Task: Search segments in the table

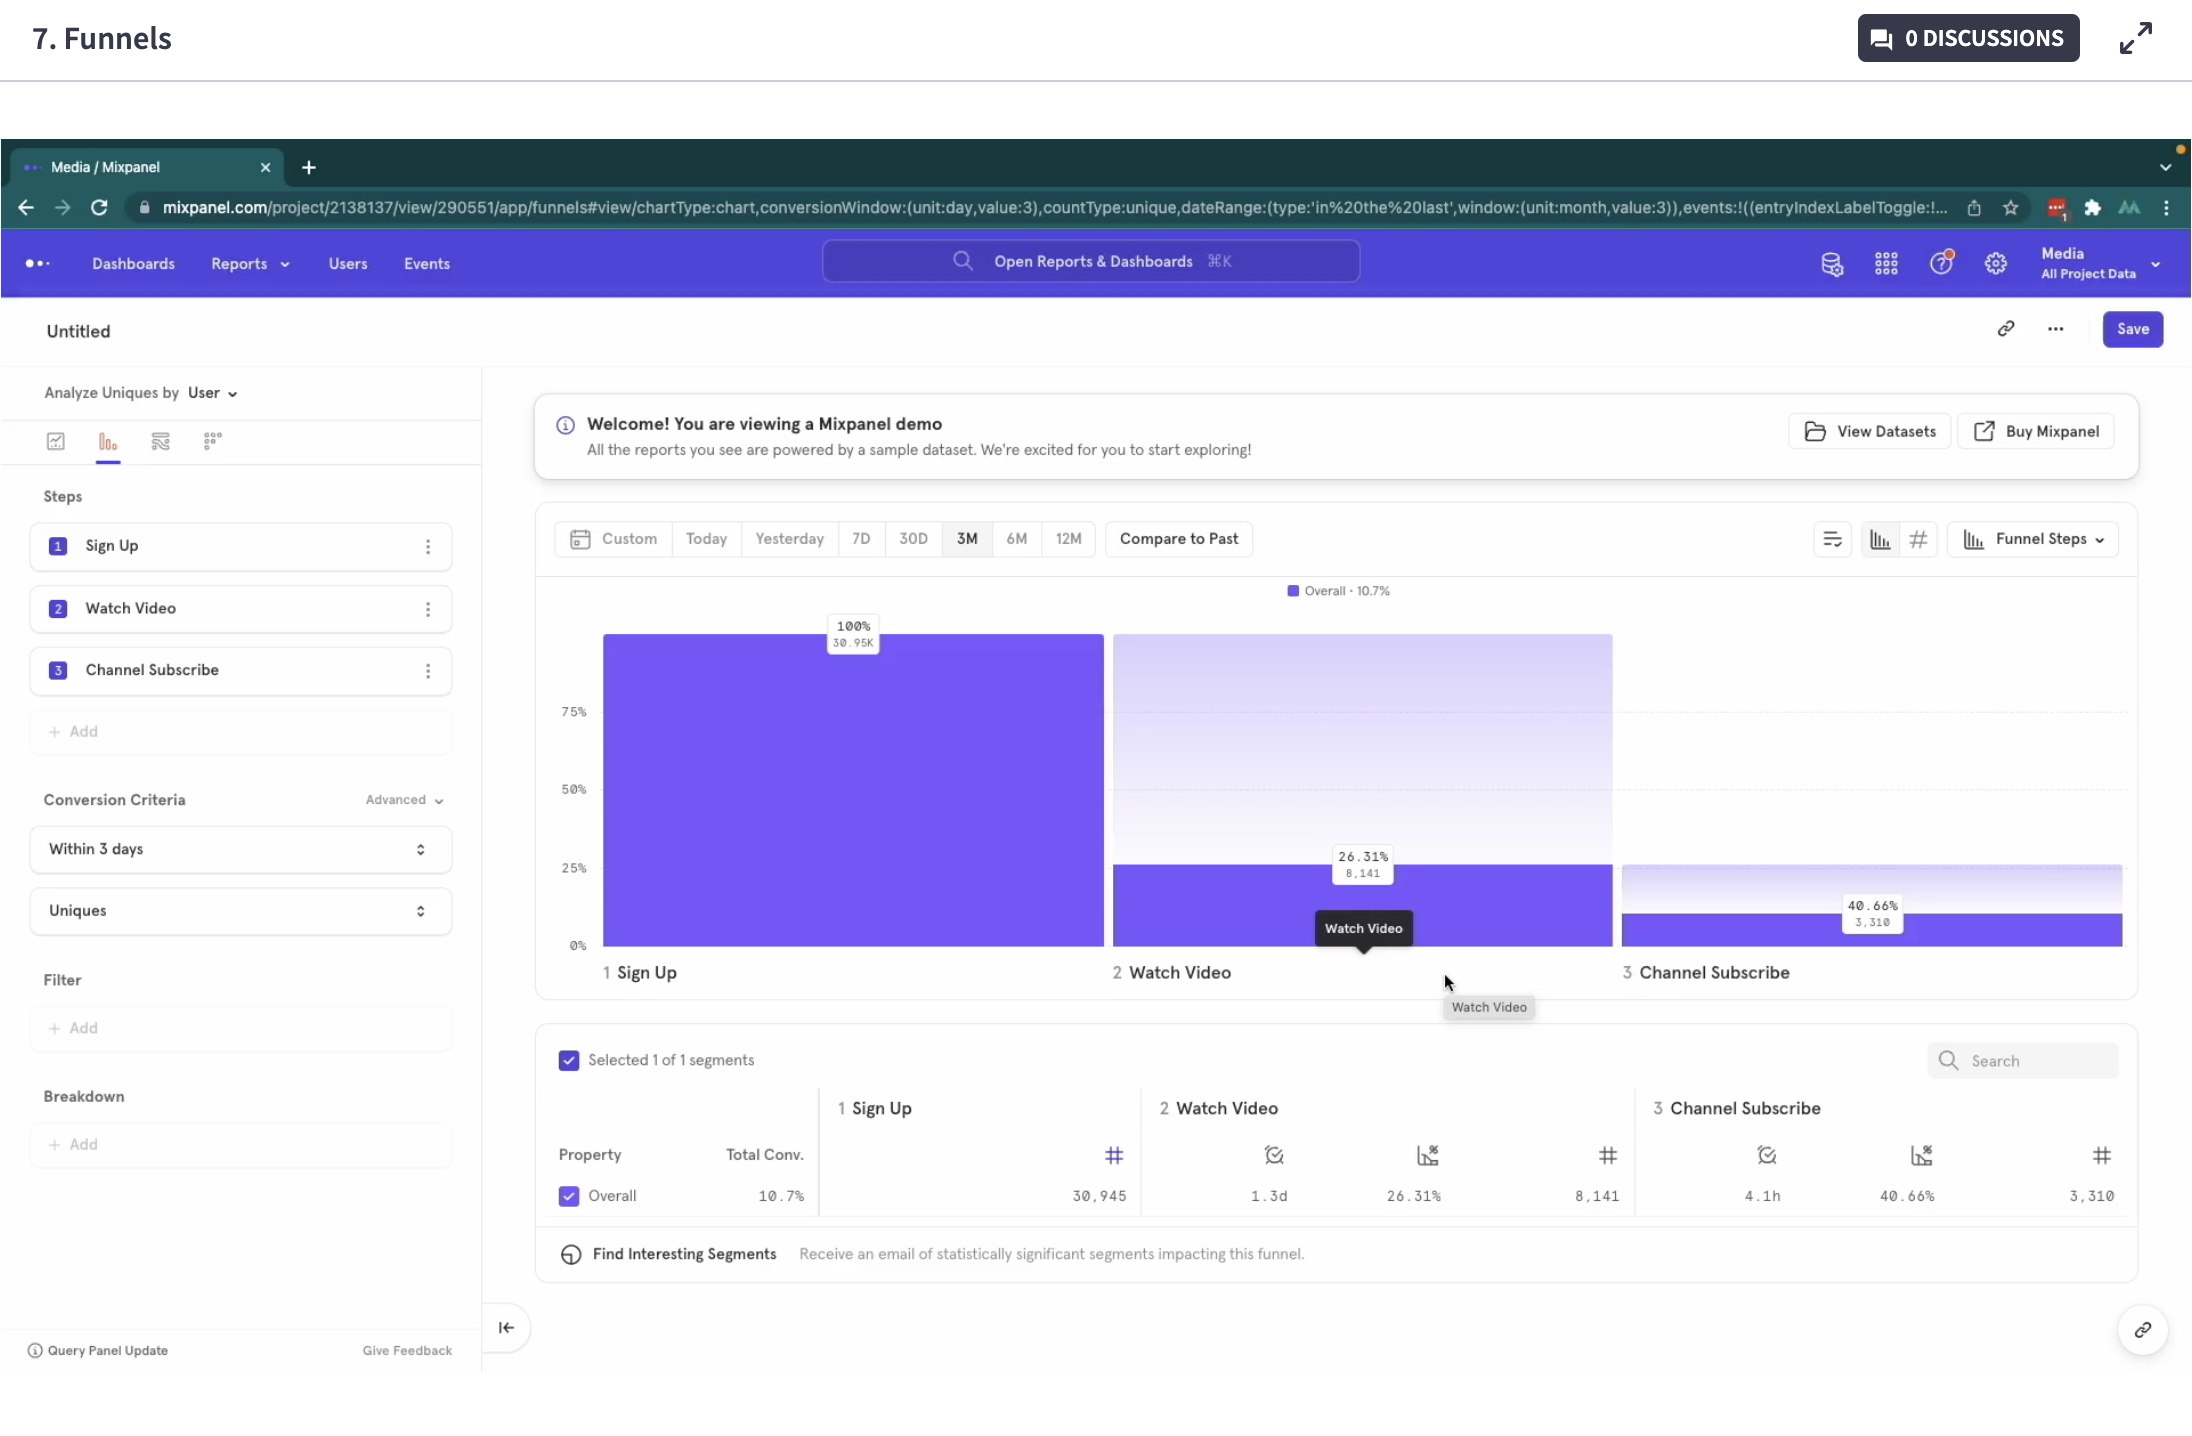Action: 2023,1061
